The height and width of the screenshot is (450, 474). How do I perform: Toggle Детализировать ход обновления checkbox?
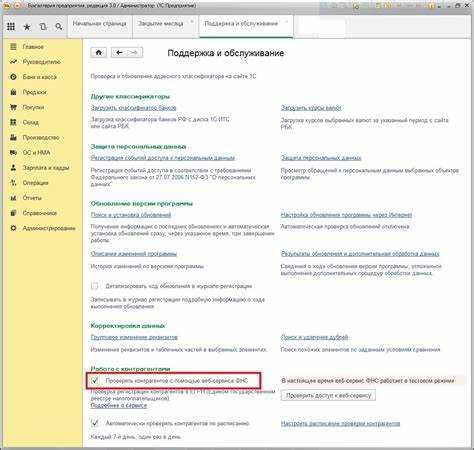point(95,286)
